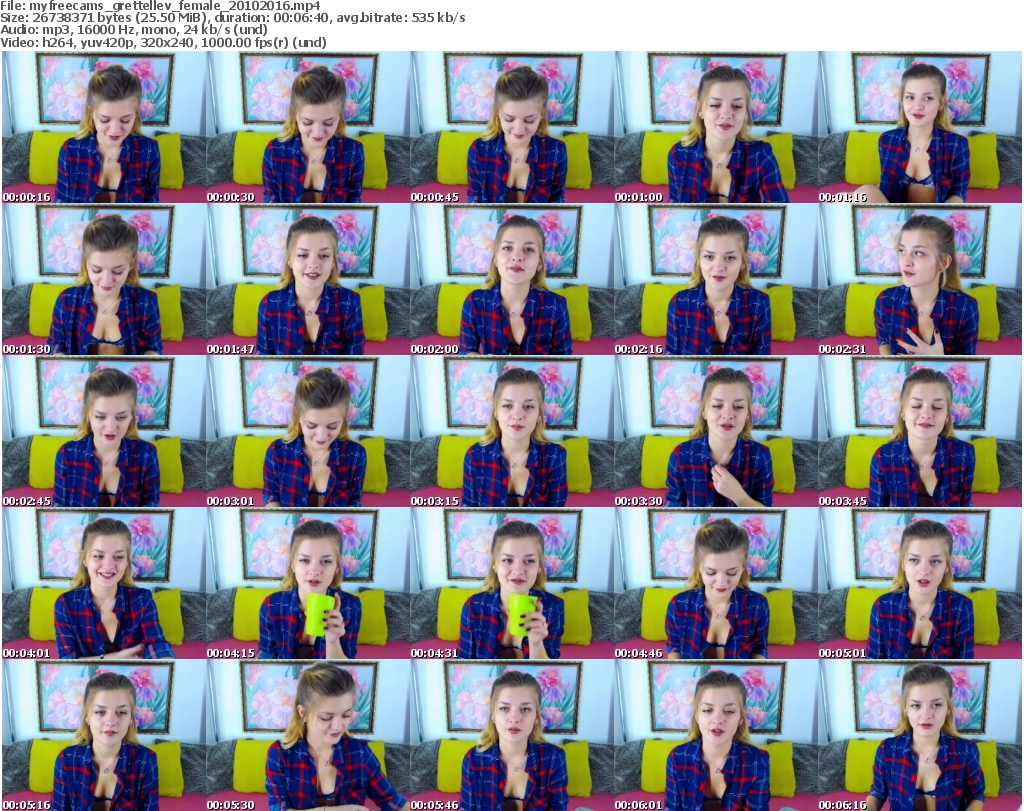This screenshot has width=1024, height=811.
Task: Select the thumbnail timestamped 00:05:01
Action: click(x=919, y=583)
